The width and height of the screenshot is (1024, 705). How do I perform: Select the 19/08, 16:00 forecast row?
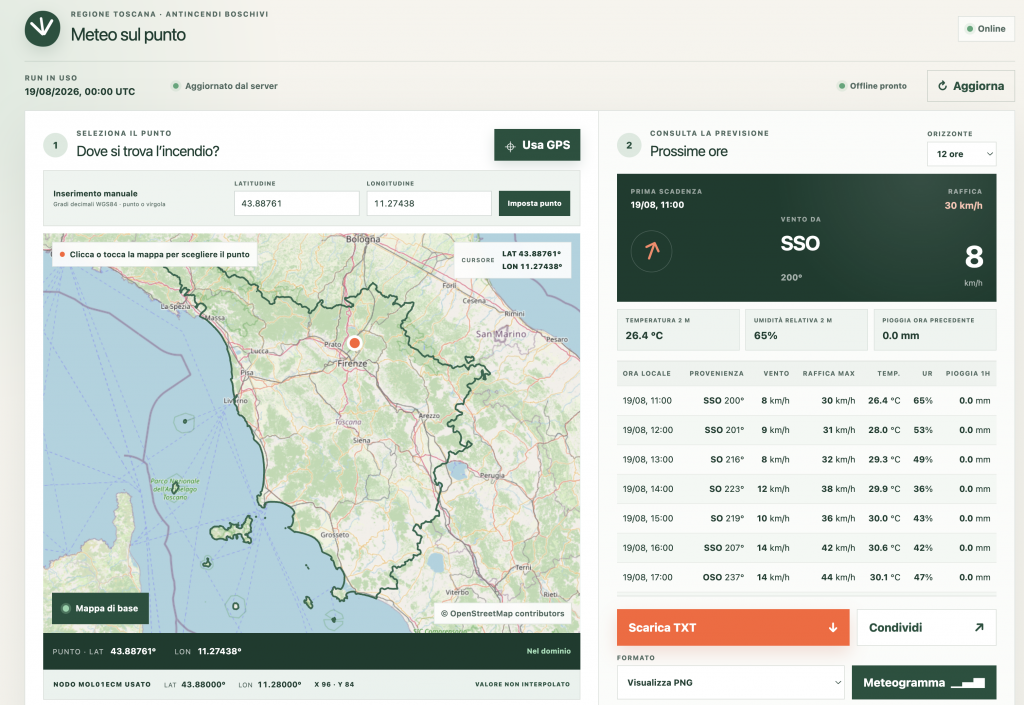807,548
